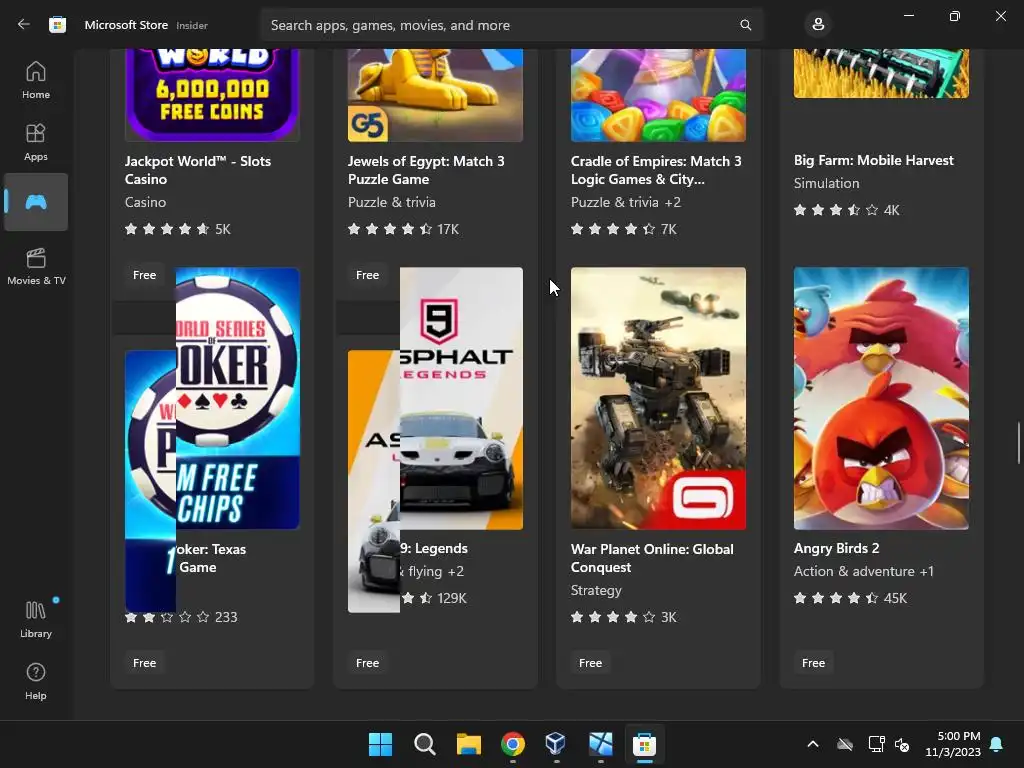
Task: Click the Microsoft Store logo icon
Action: click(57, 25)
